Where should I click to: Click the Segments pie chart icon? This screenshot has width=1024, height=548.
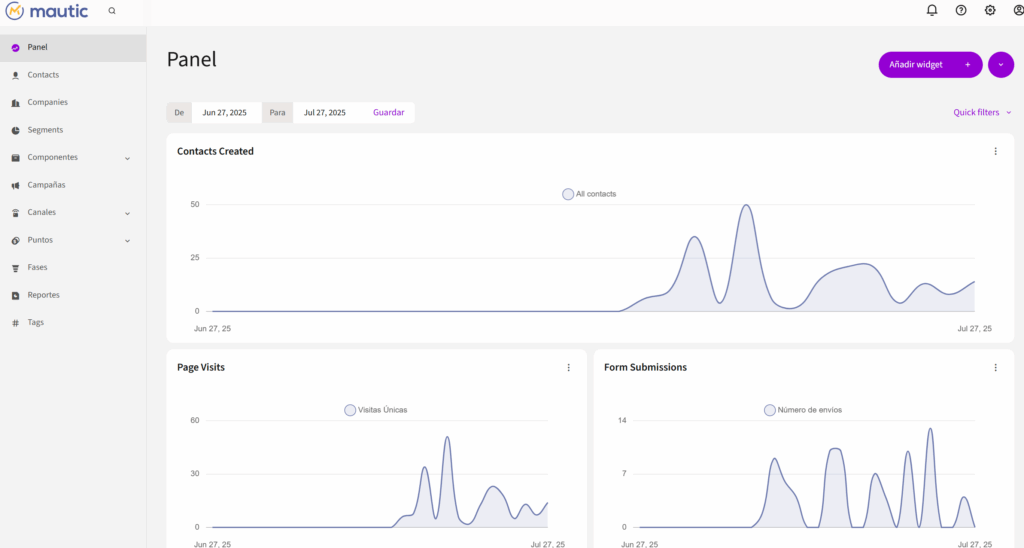pyautogui.click(x=16, y=130)
